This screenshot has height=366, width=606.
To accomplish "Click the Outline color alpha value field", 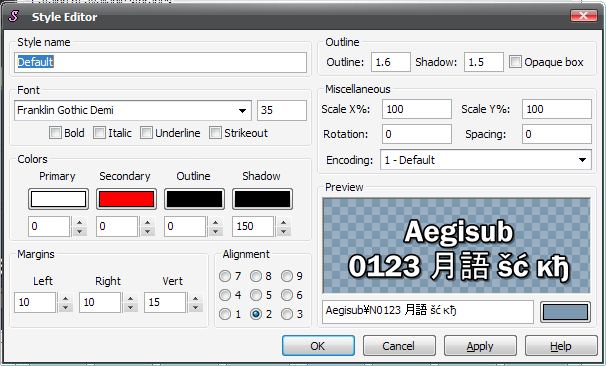I will click(185, 226).
